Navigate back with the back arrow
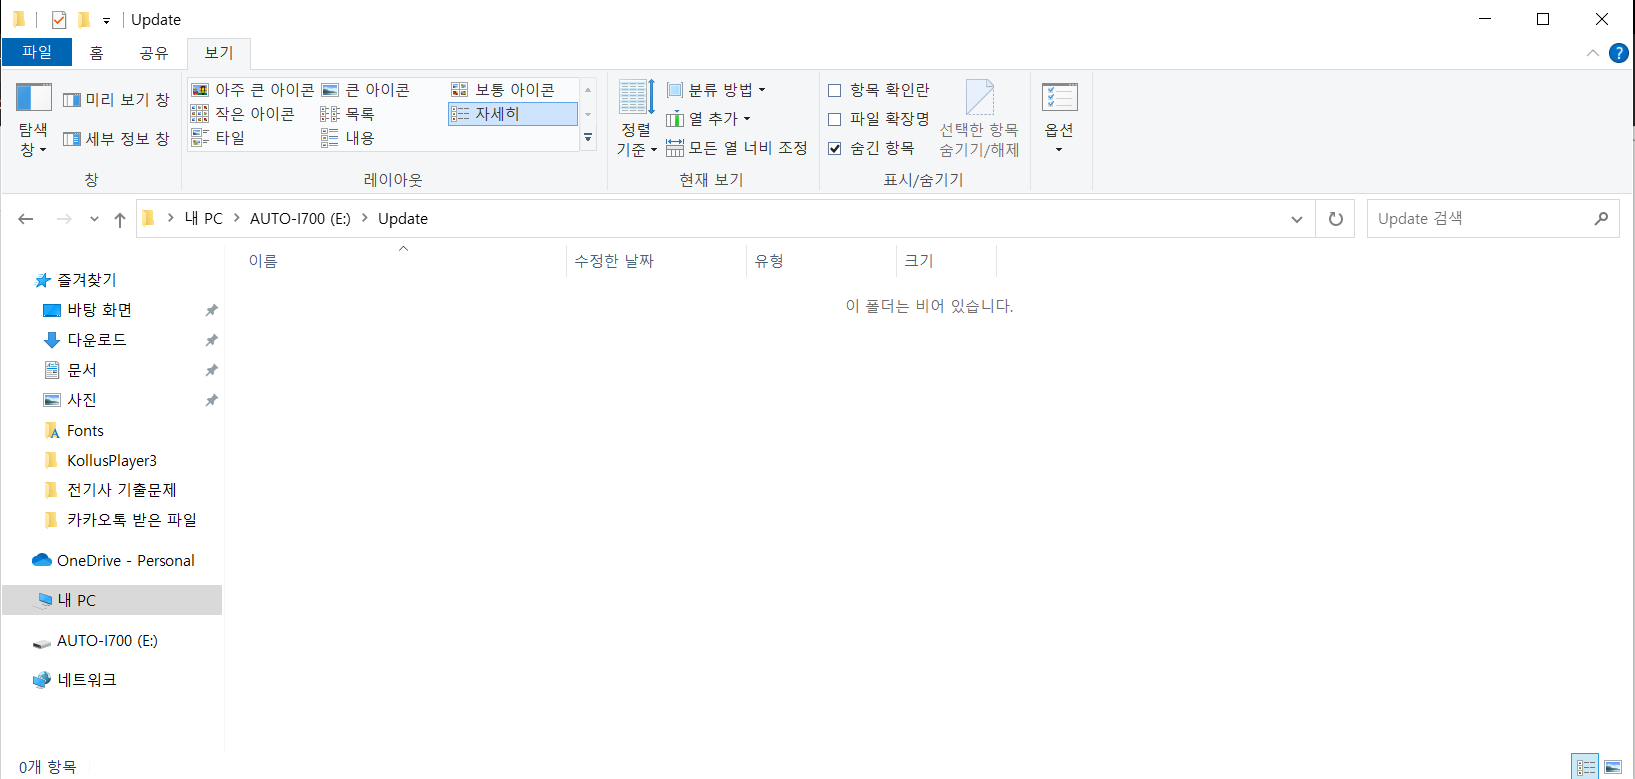The height and width of the screenshot is (779, 1635). (x=26, y=219)
